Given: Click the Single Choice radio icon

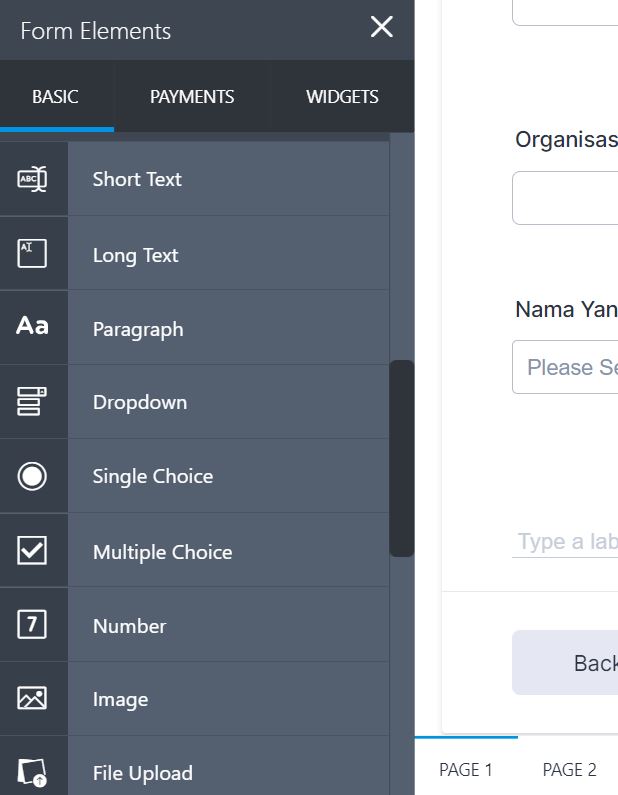Looking at the screenshot, I should tap(32, 476).
